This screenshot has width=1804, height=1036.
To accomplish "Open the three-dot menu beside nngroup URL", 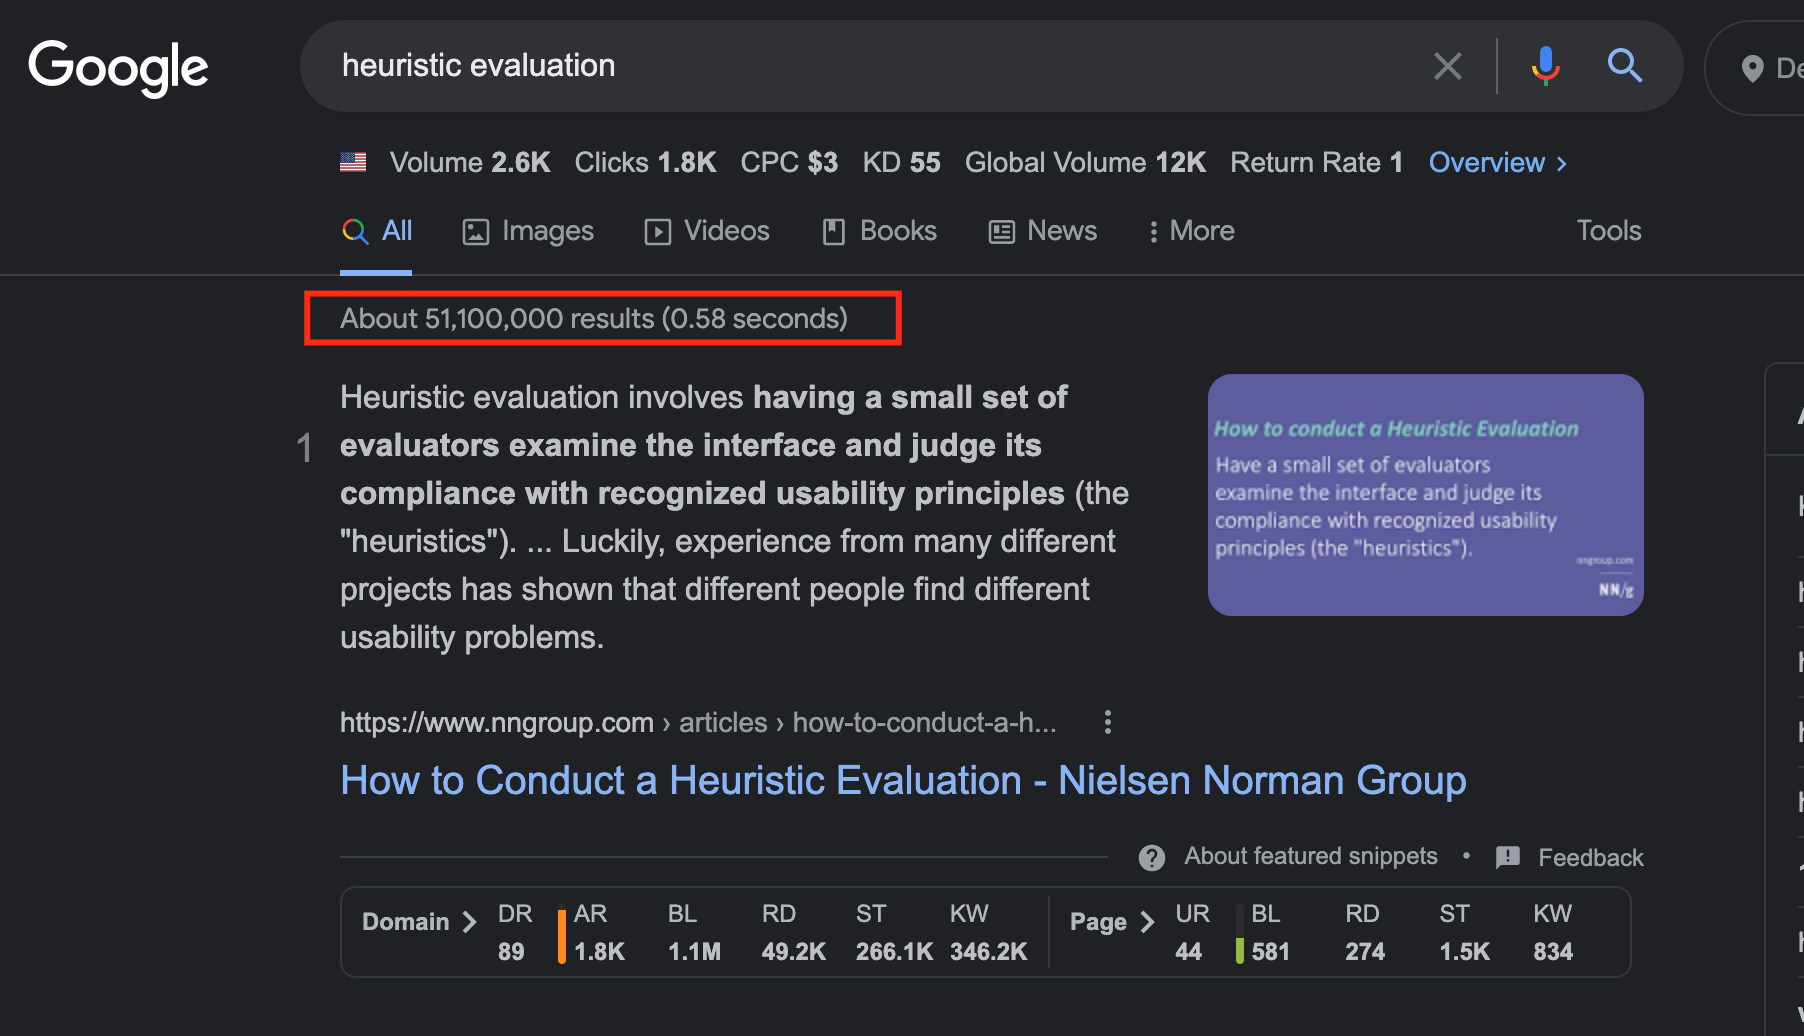I will pyautogui.click(x=1107, y=722).
